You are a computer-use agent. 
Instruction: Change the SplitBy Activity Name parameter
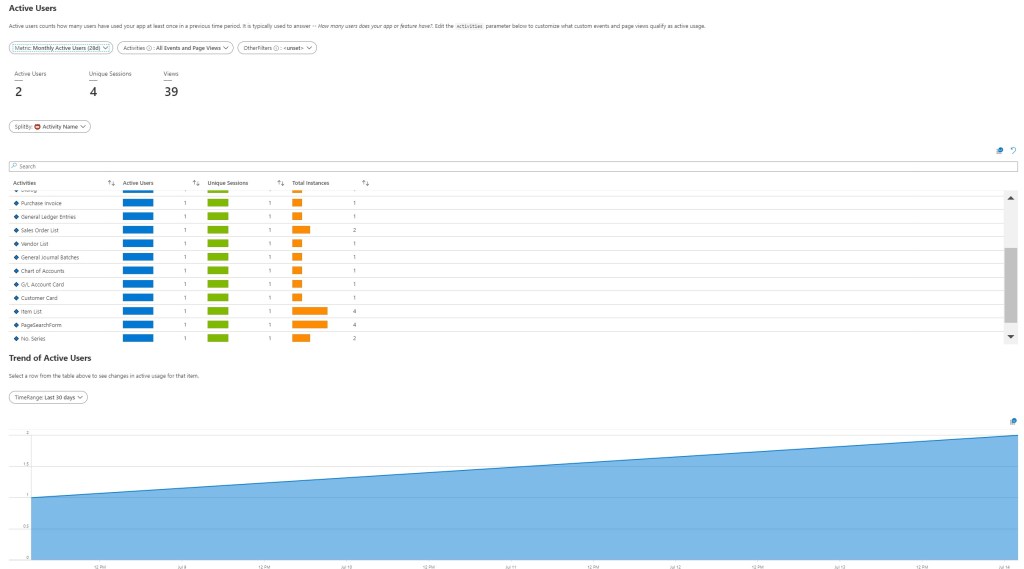(x=50, y=127)
